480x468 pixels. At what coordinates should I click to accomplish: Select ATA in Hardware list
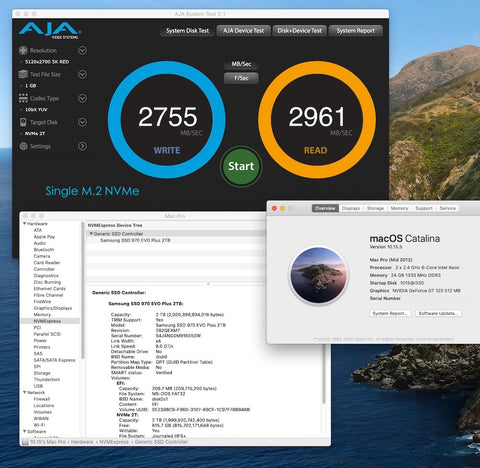pos(38,230)
